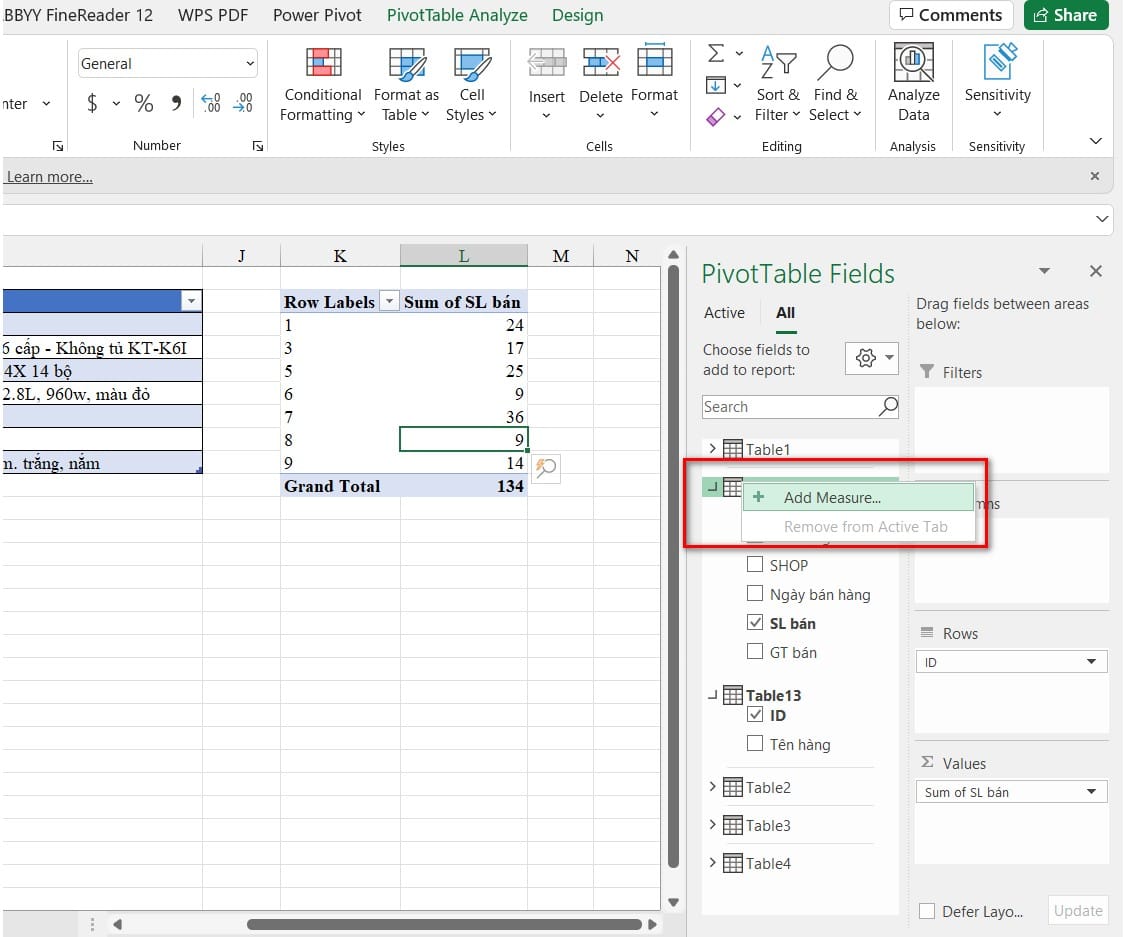Screen dimensions: 1124x937
Task: Close the PivotTable Fields pane
Action: pyautogui.click(x=1095, y=271)
